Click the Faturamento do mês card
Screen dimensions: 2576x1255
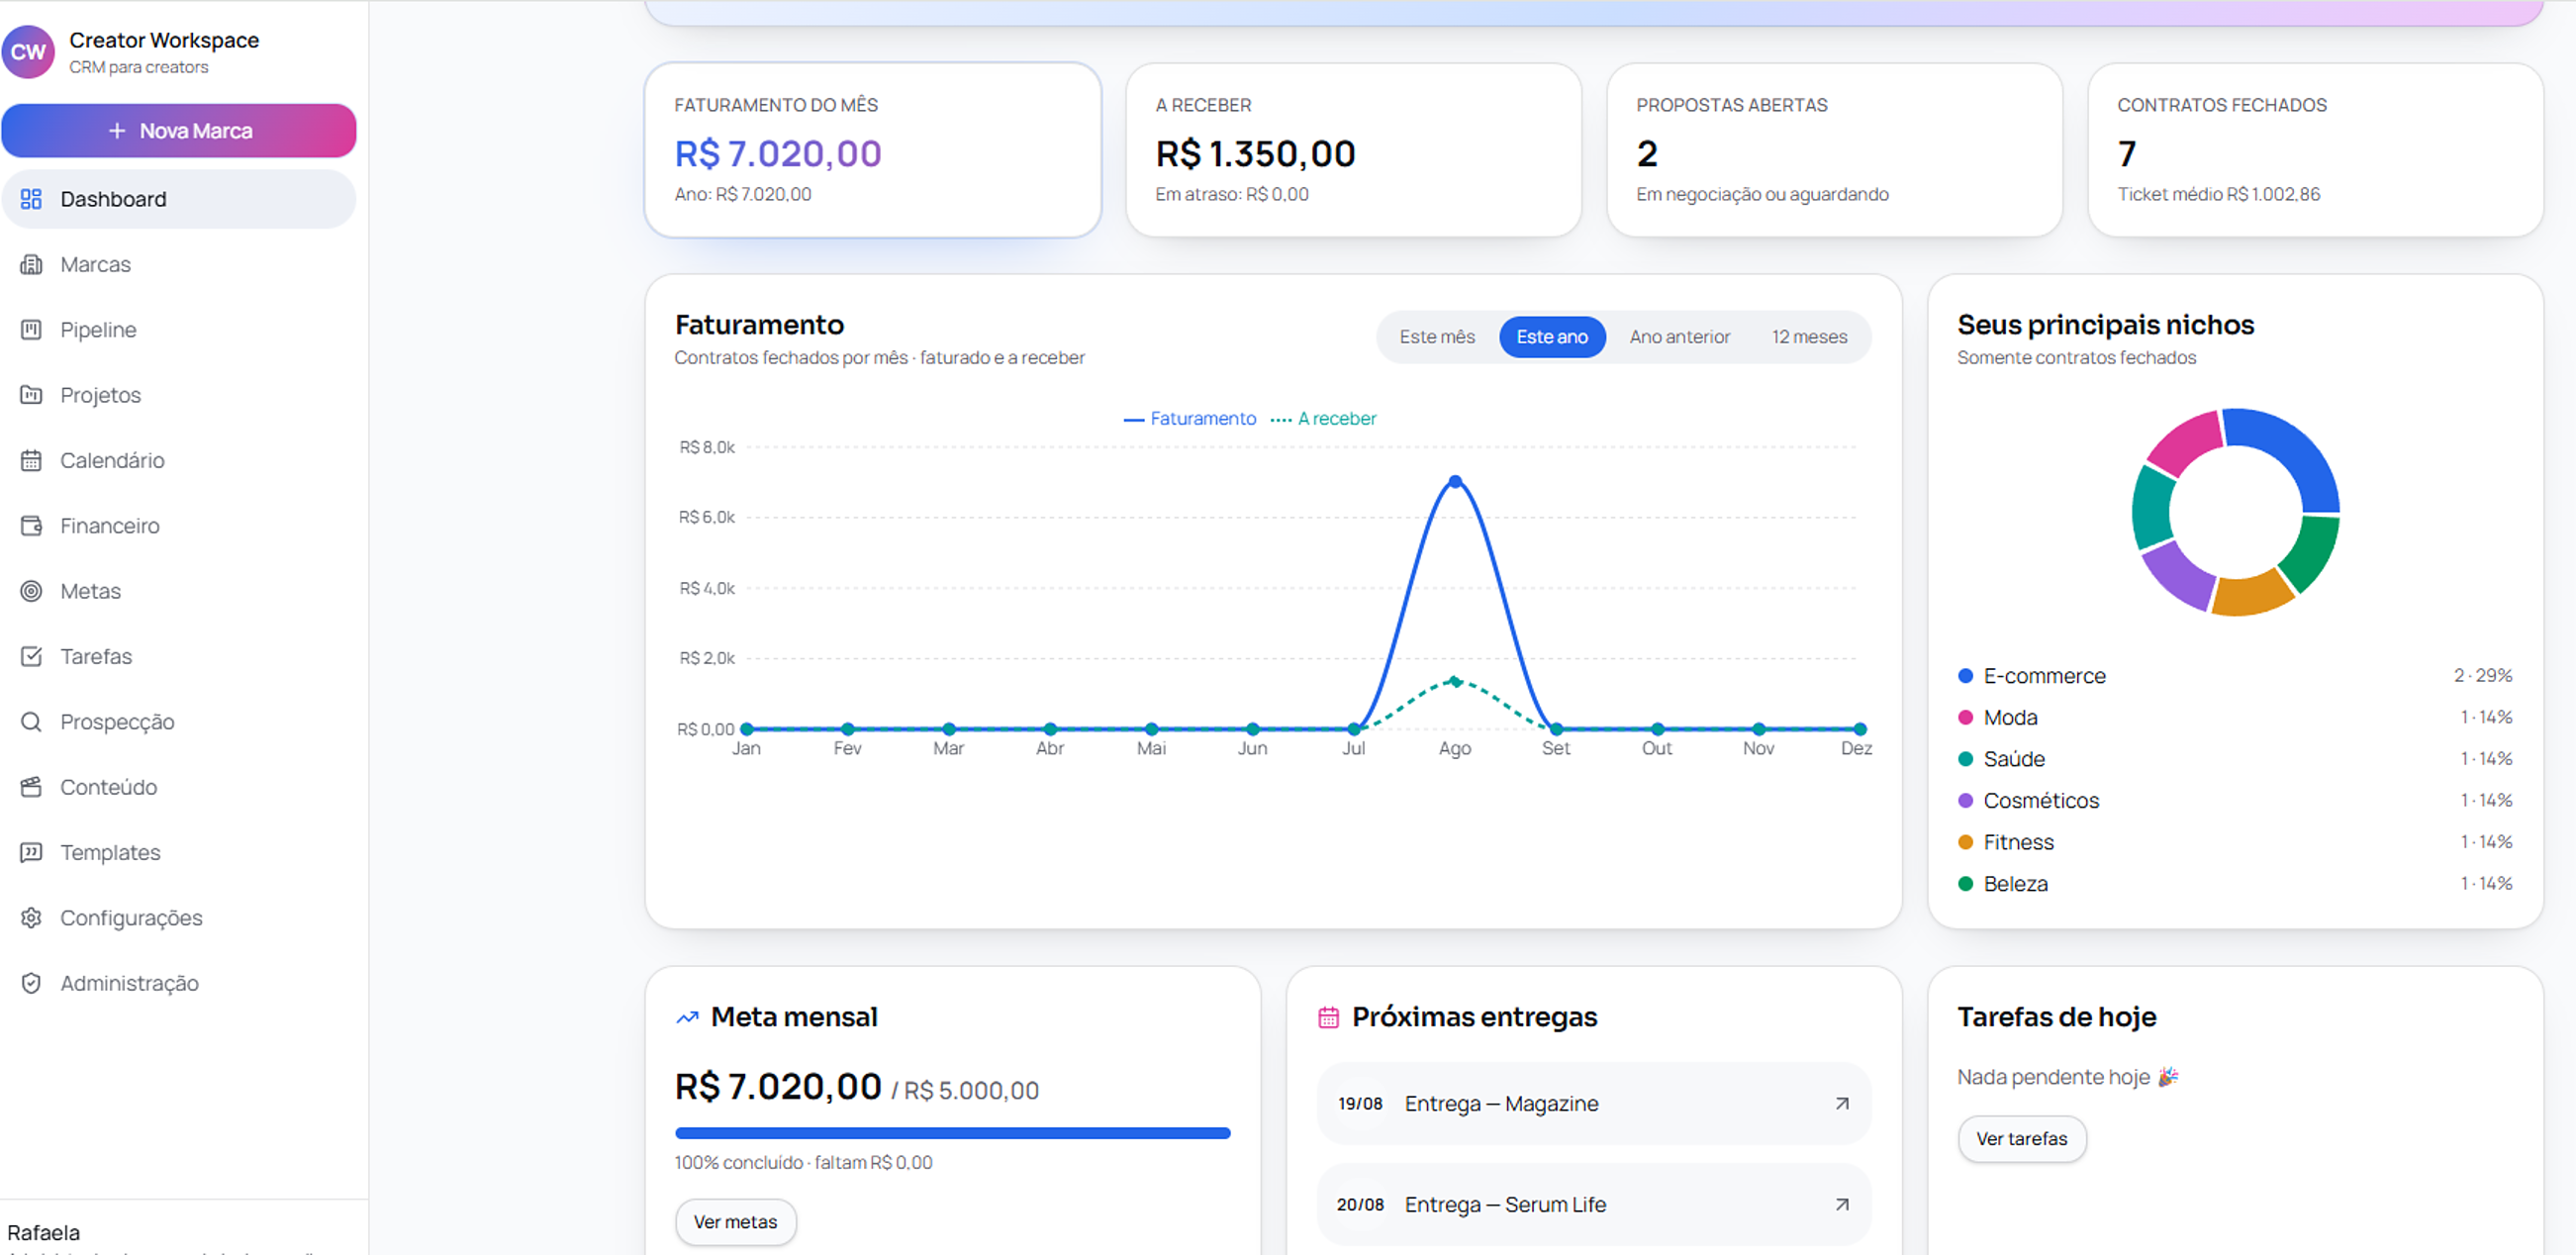tap(873, 150)
